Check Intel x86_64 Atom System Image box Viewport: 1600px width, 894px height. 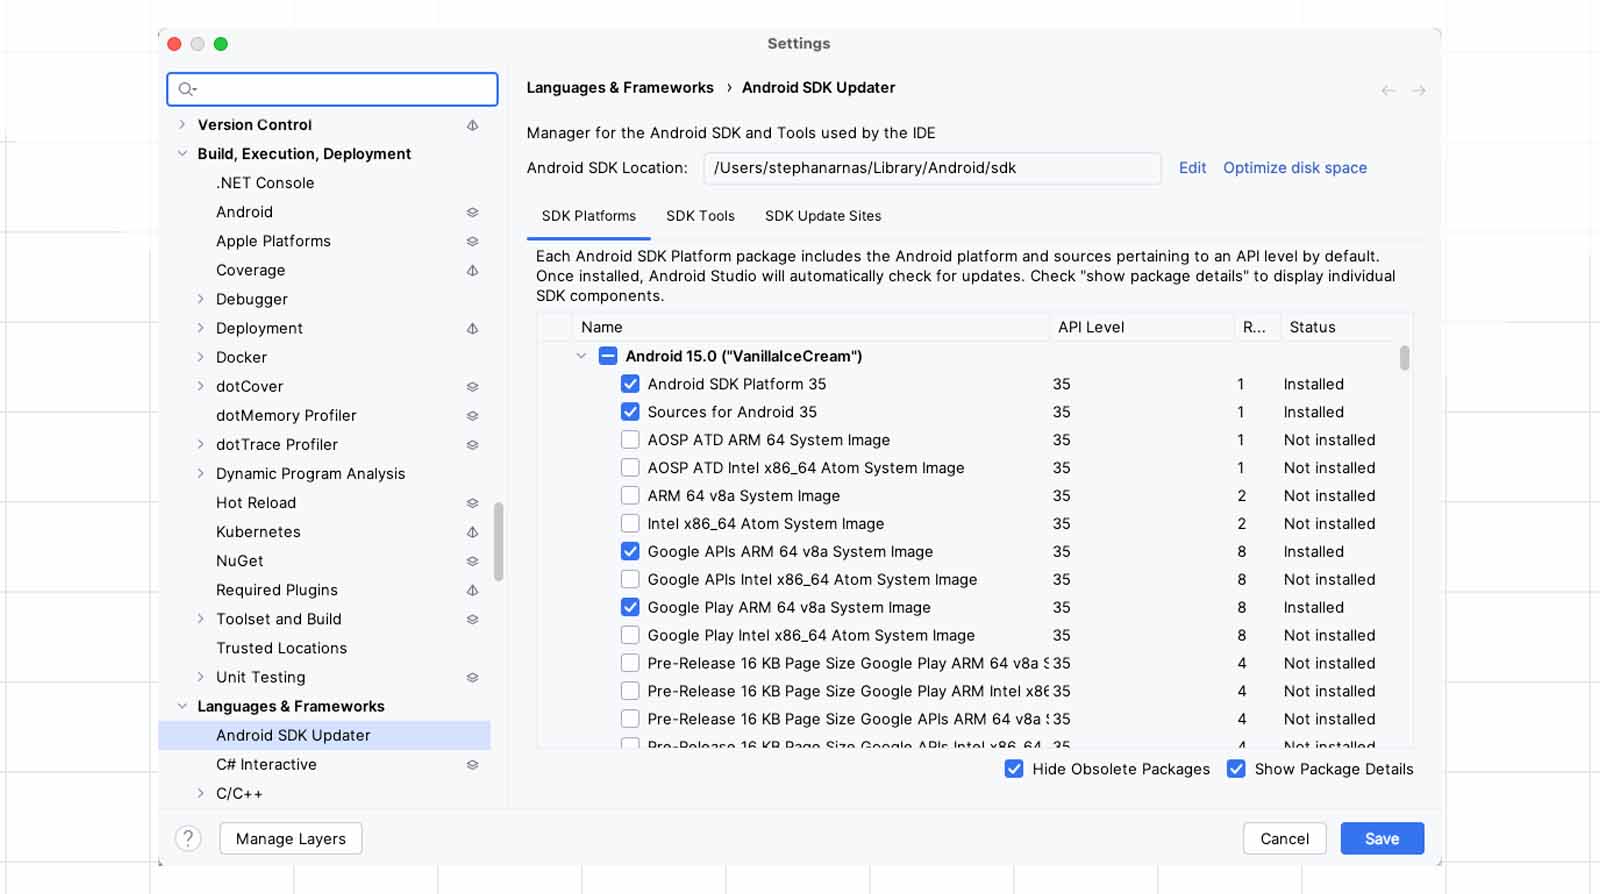[630, 524]
